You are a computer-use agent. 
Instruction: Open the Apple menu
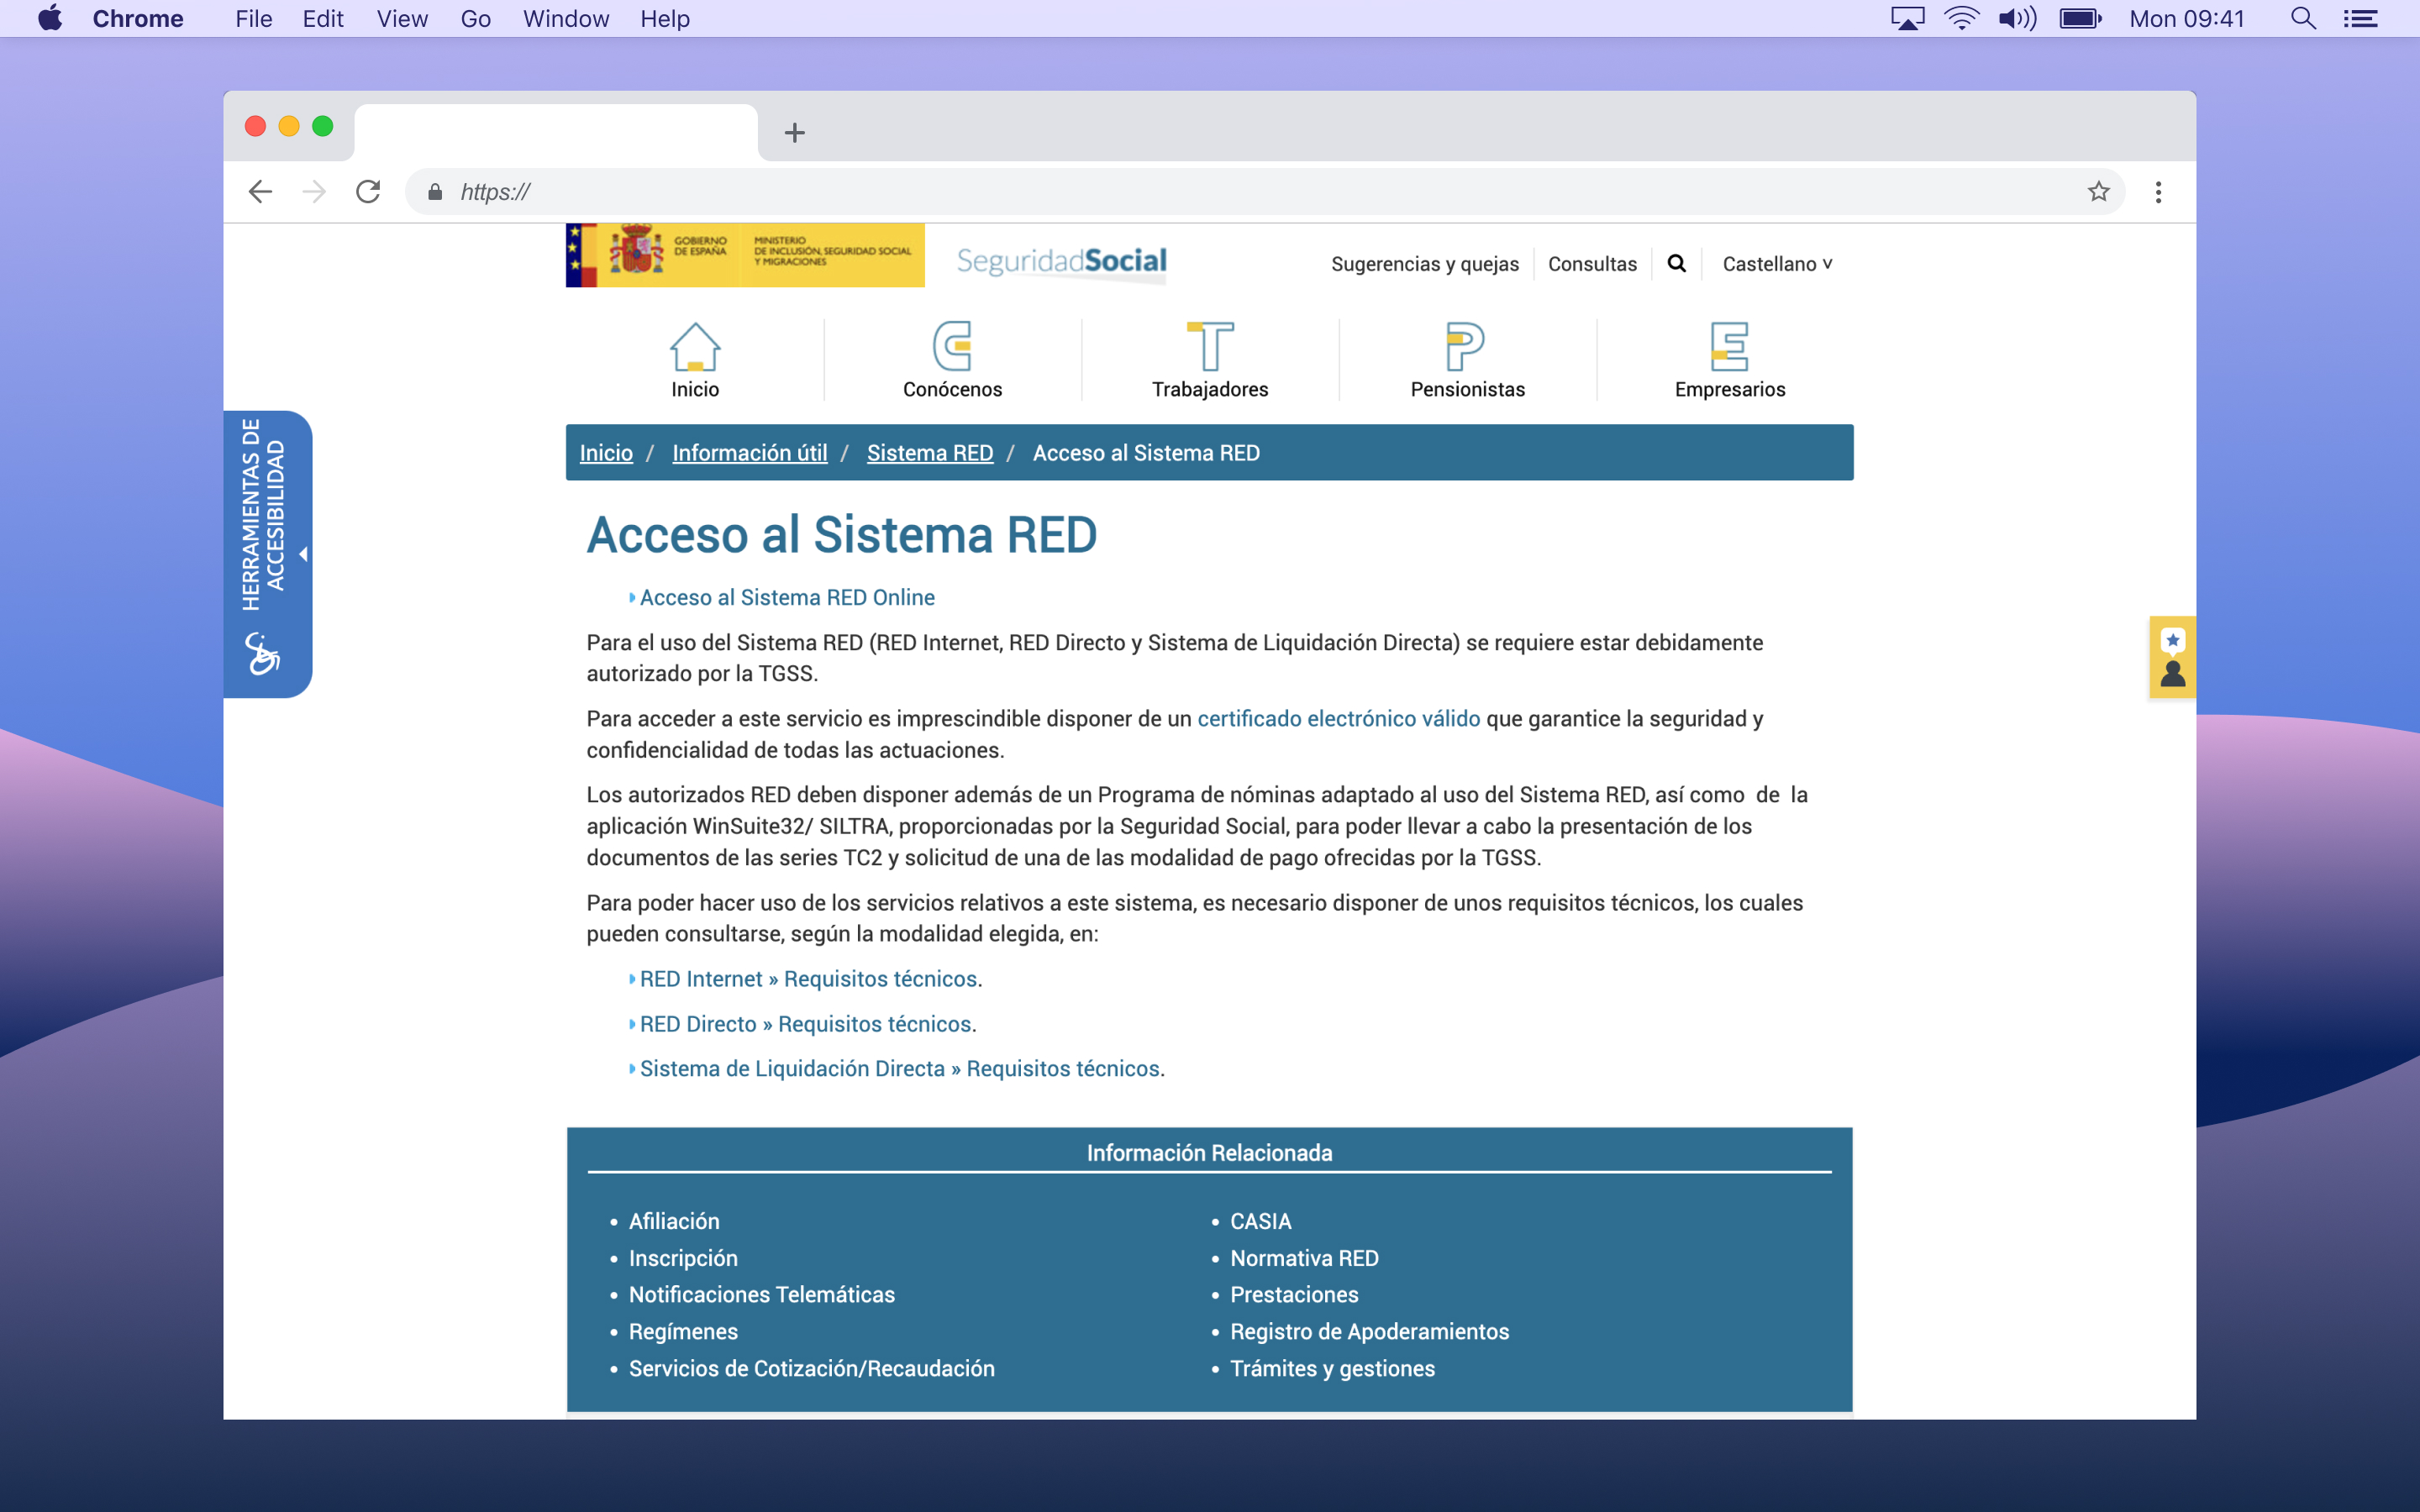[x=50, y=19]
